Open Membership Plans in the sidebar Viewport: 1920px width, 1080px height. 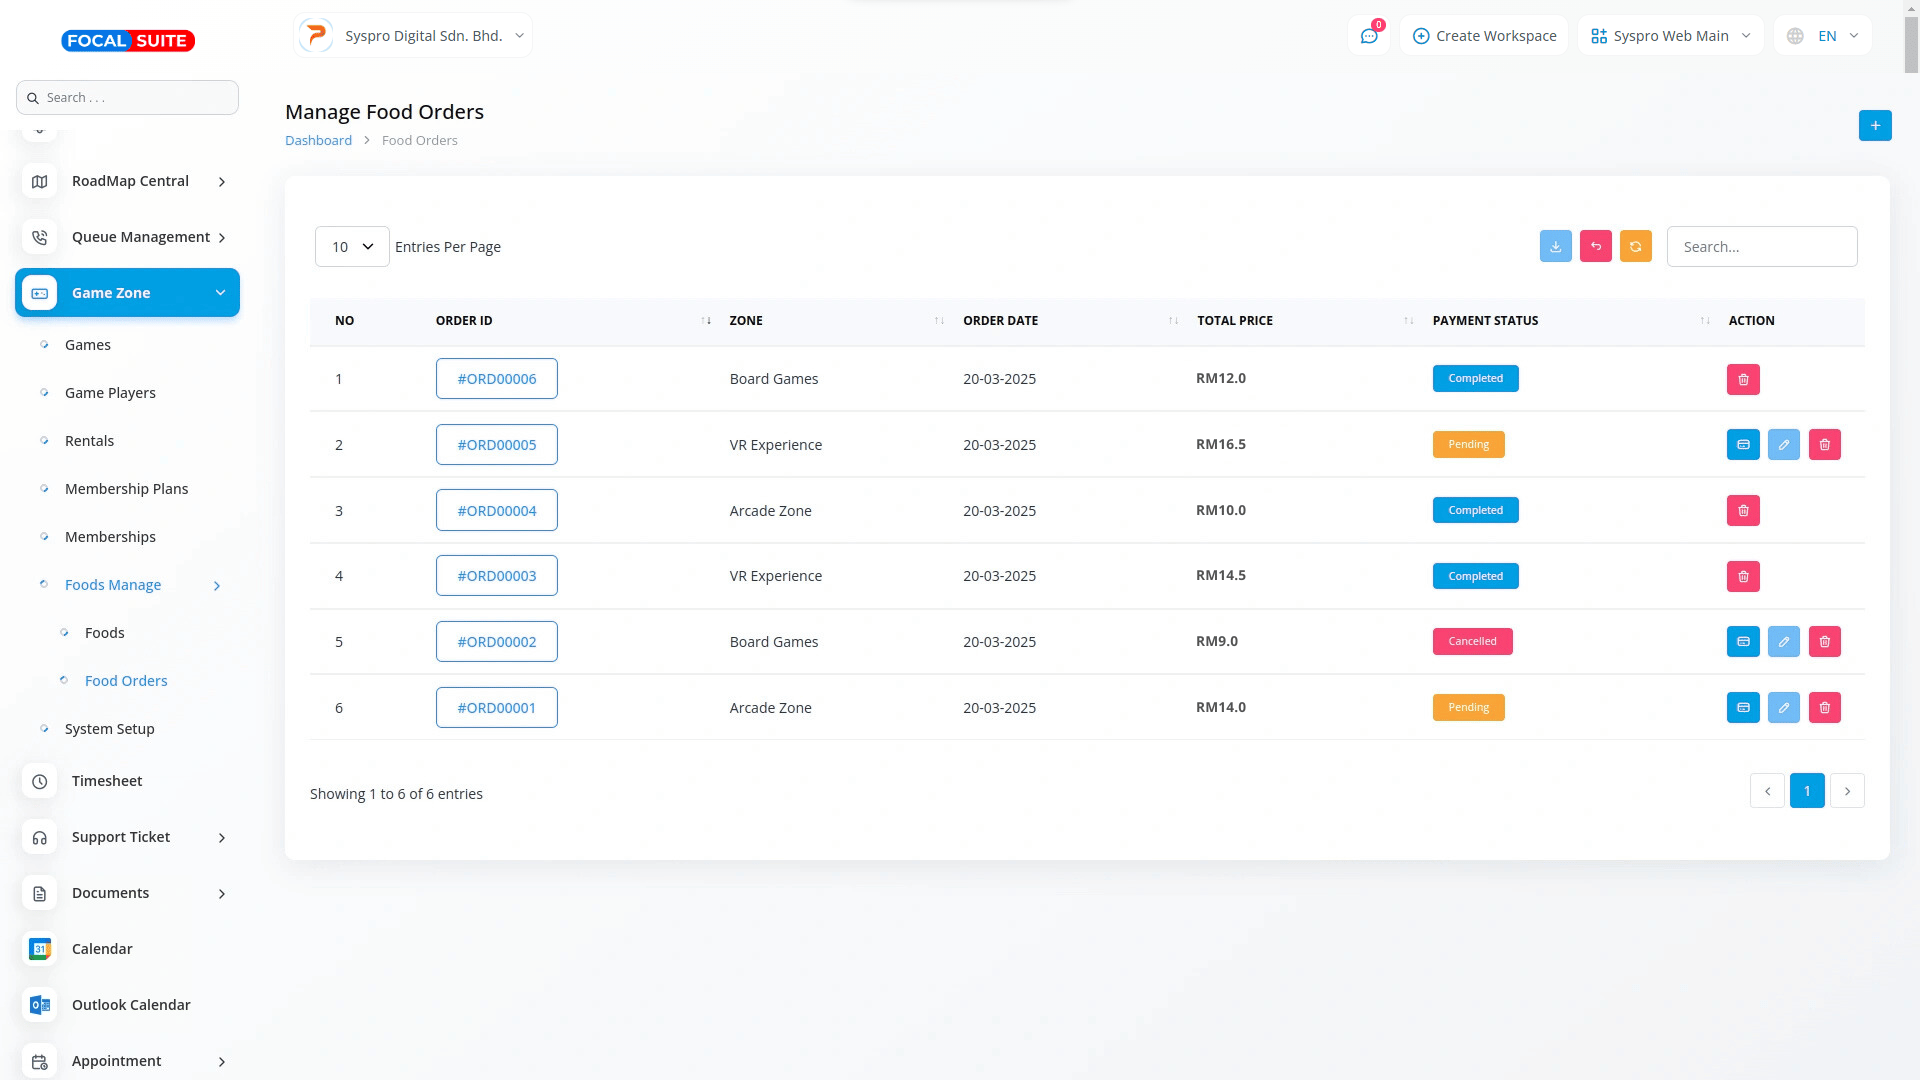(126, 489)
